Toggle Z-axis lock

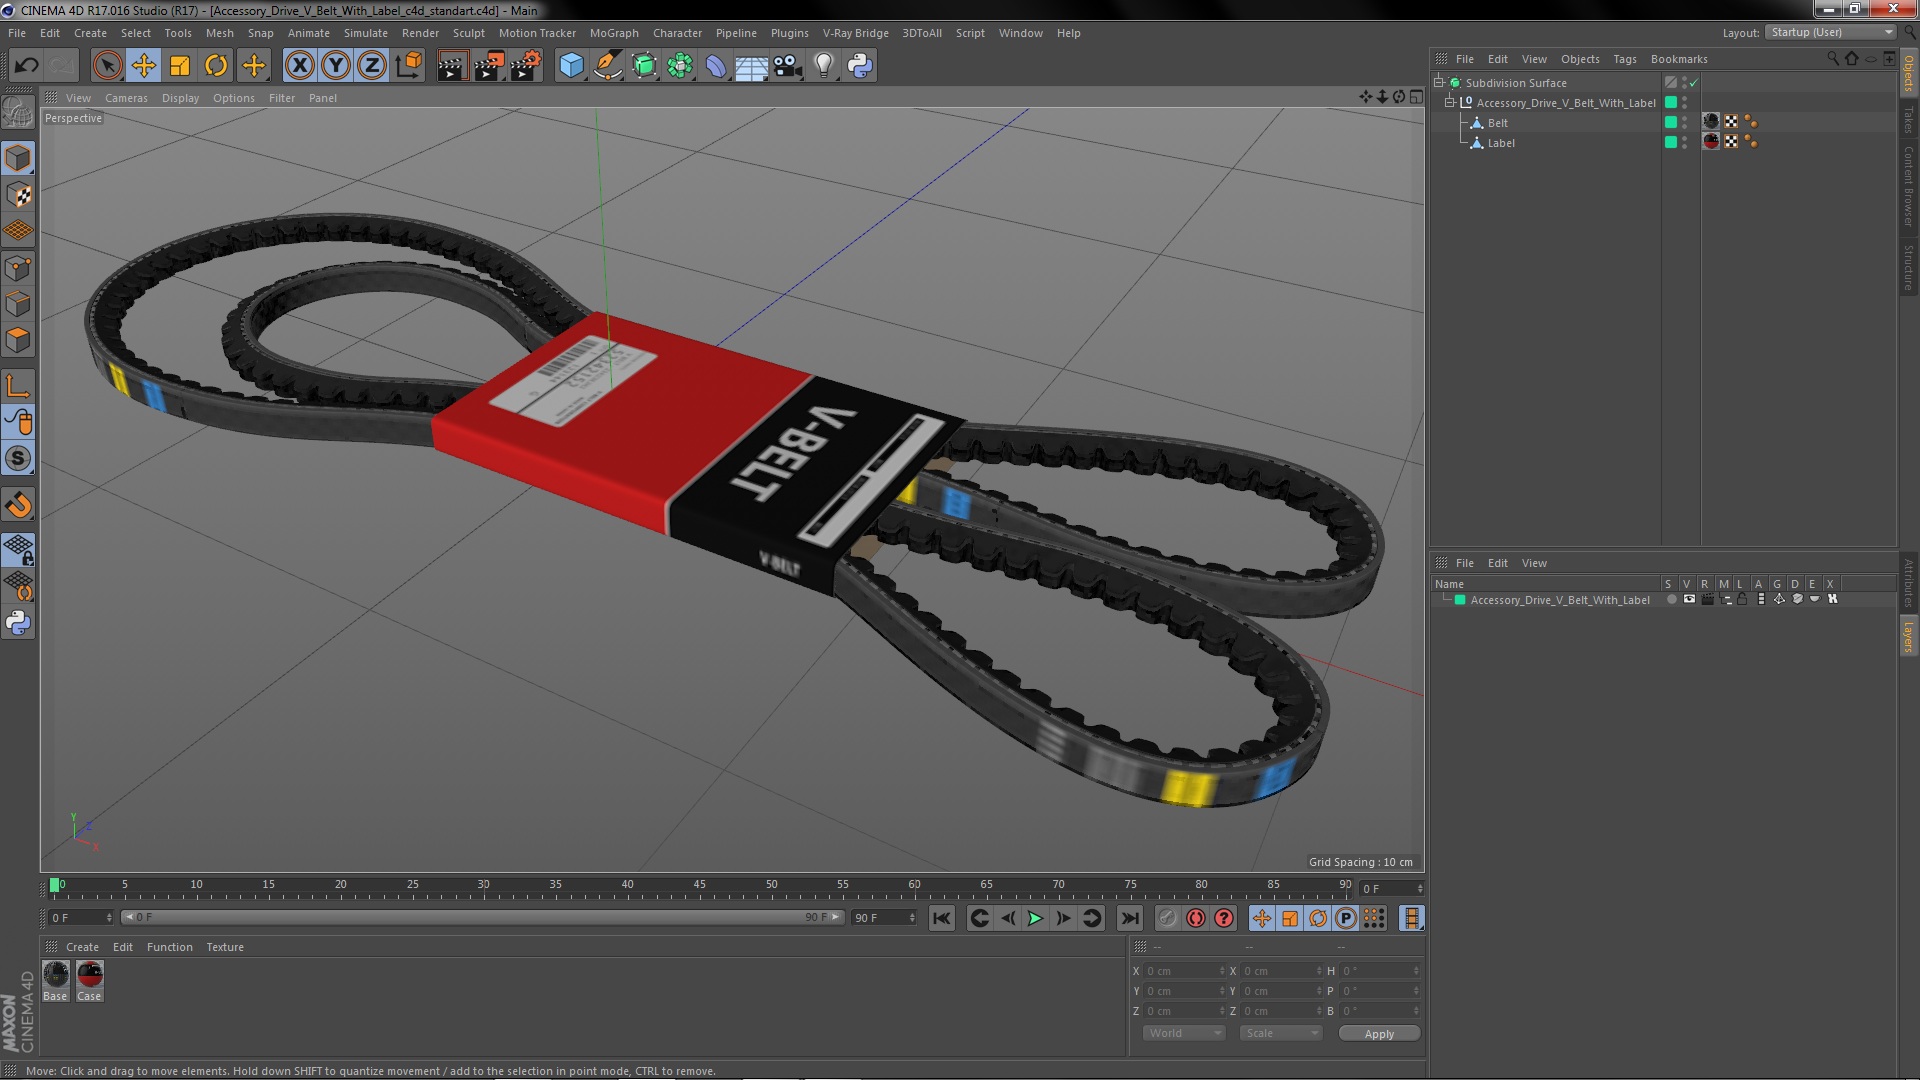(x=371, y=66)
